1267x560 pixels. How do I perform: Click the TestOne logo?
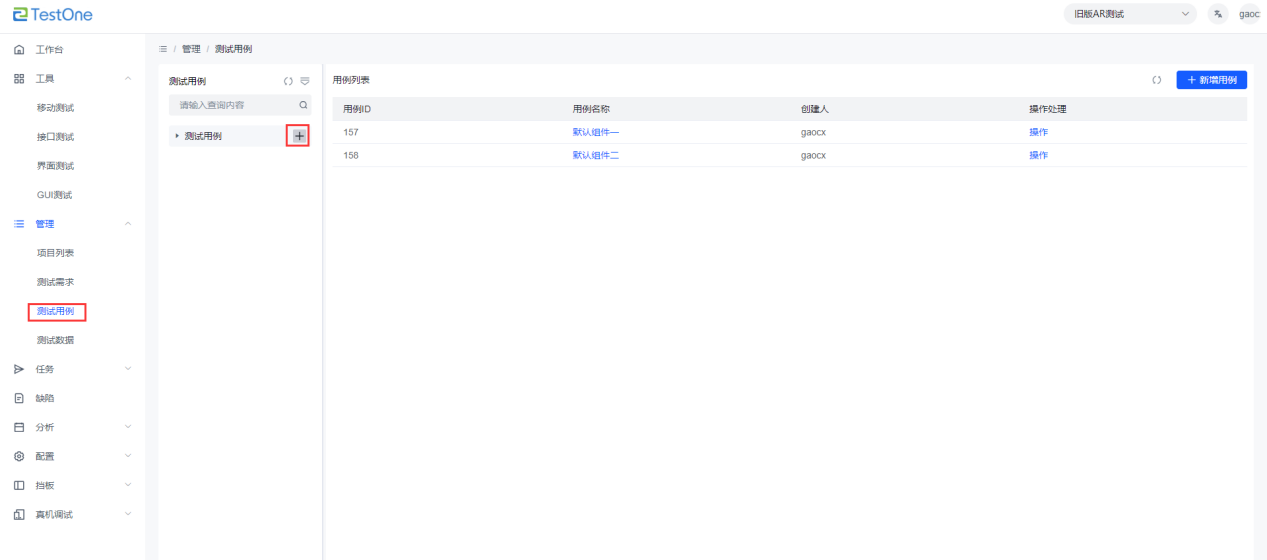(53, 14)
